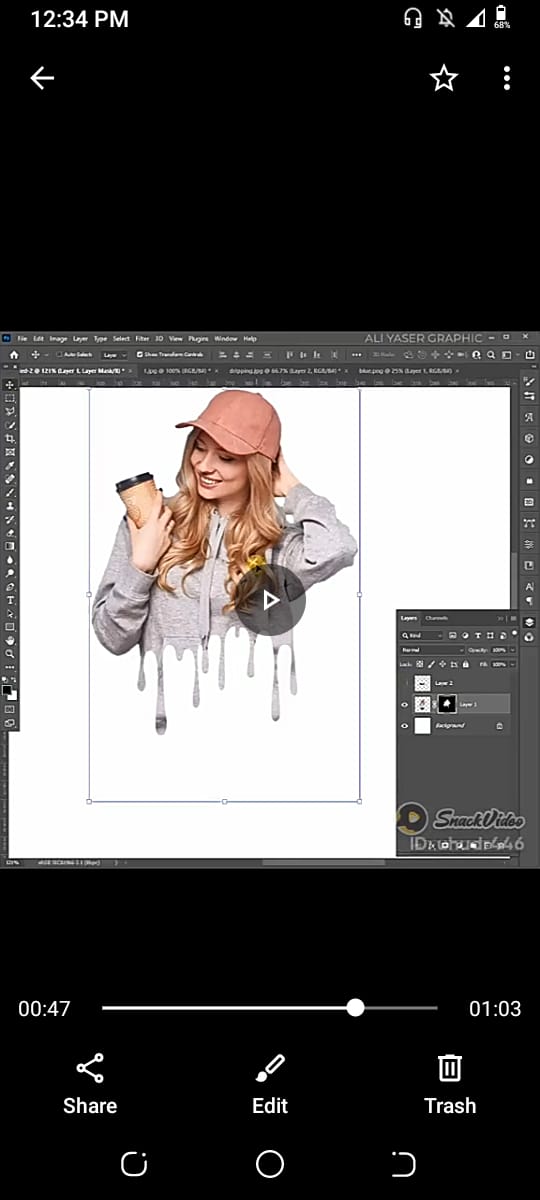
Task: Switch to the Channels tab
Action: pyautogui.click(x=436, y=618)
